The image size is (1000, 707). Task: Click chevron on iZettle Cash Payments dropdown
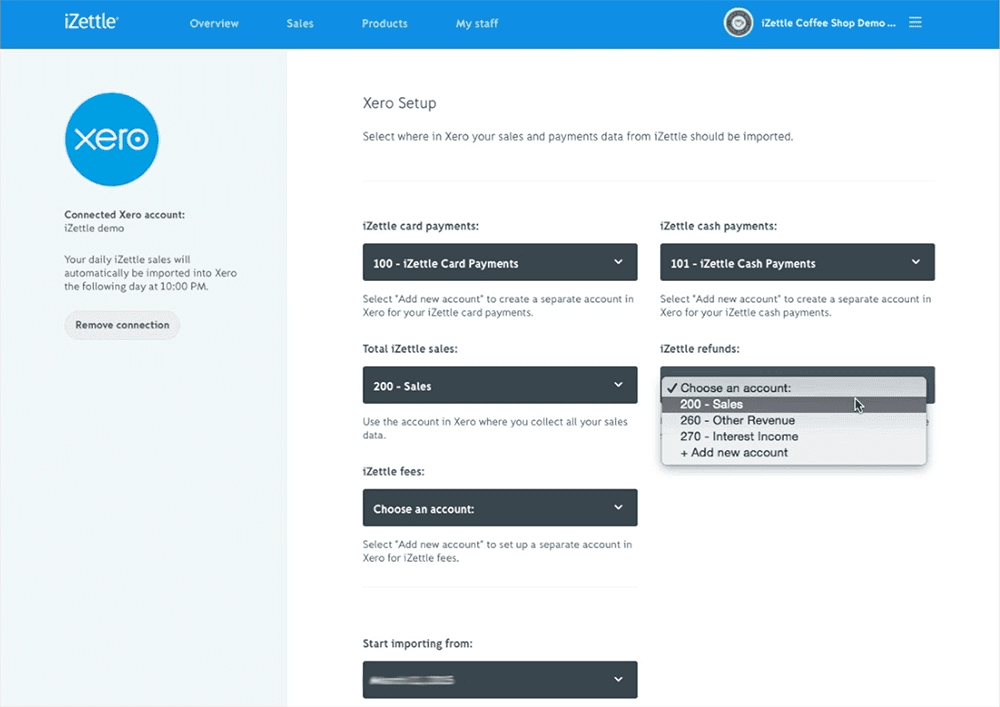coord(916,262)
